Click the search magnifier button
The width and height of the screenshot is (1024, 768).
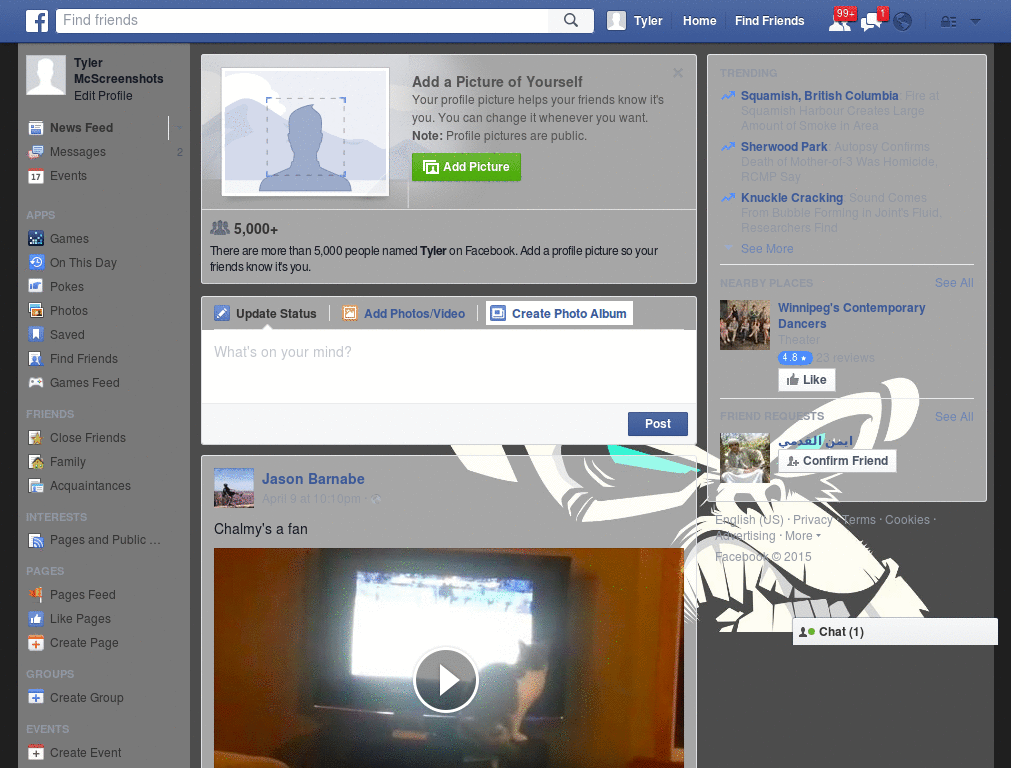(x=571, y=20)
